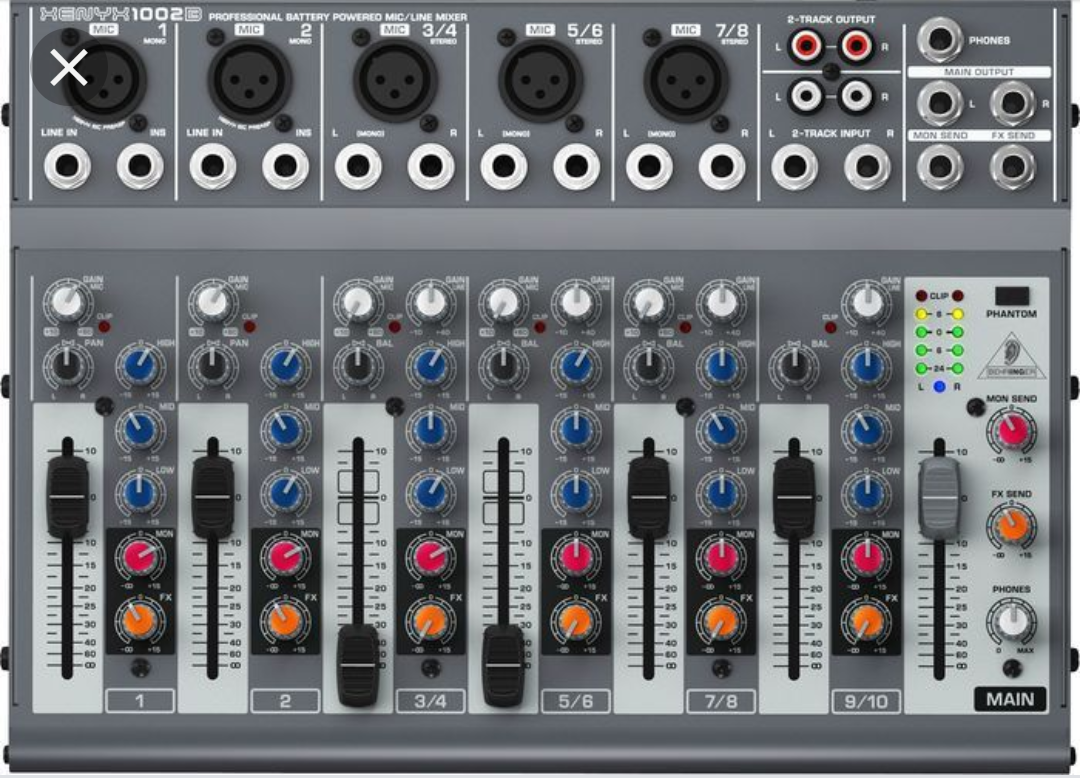Click the main orange FX SEND knob
1080x784 pixels.
1011,526
